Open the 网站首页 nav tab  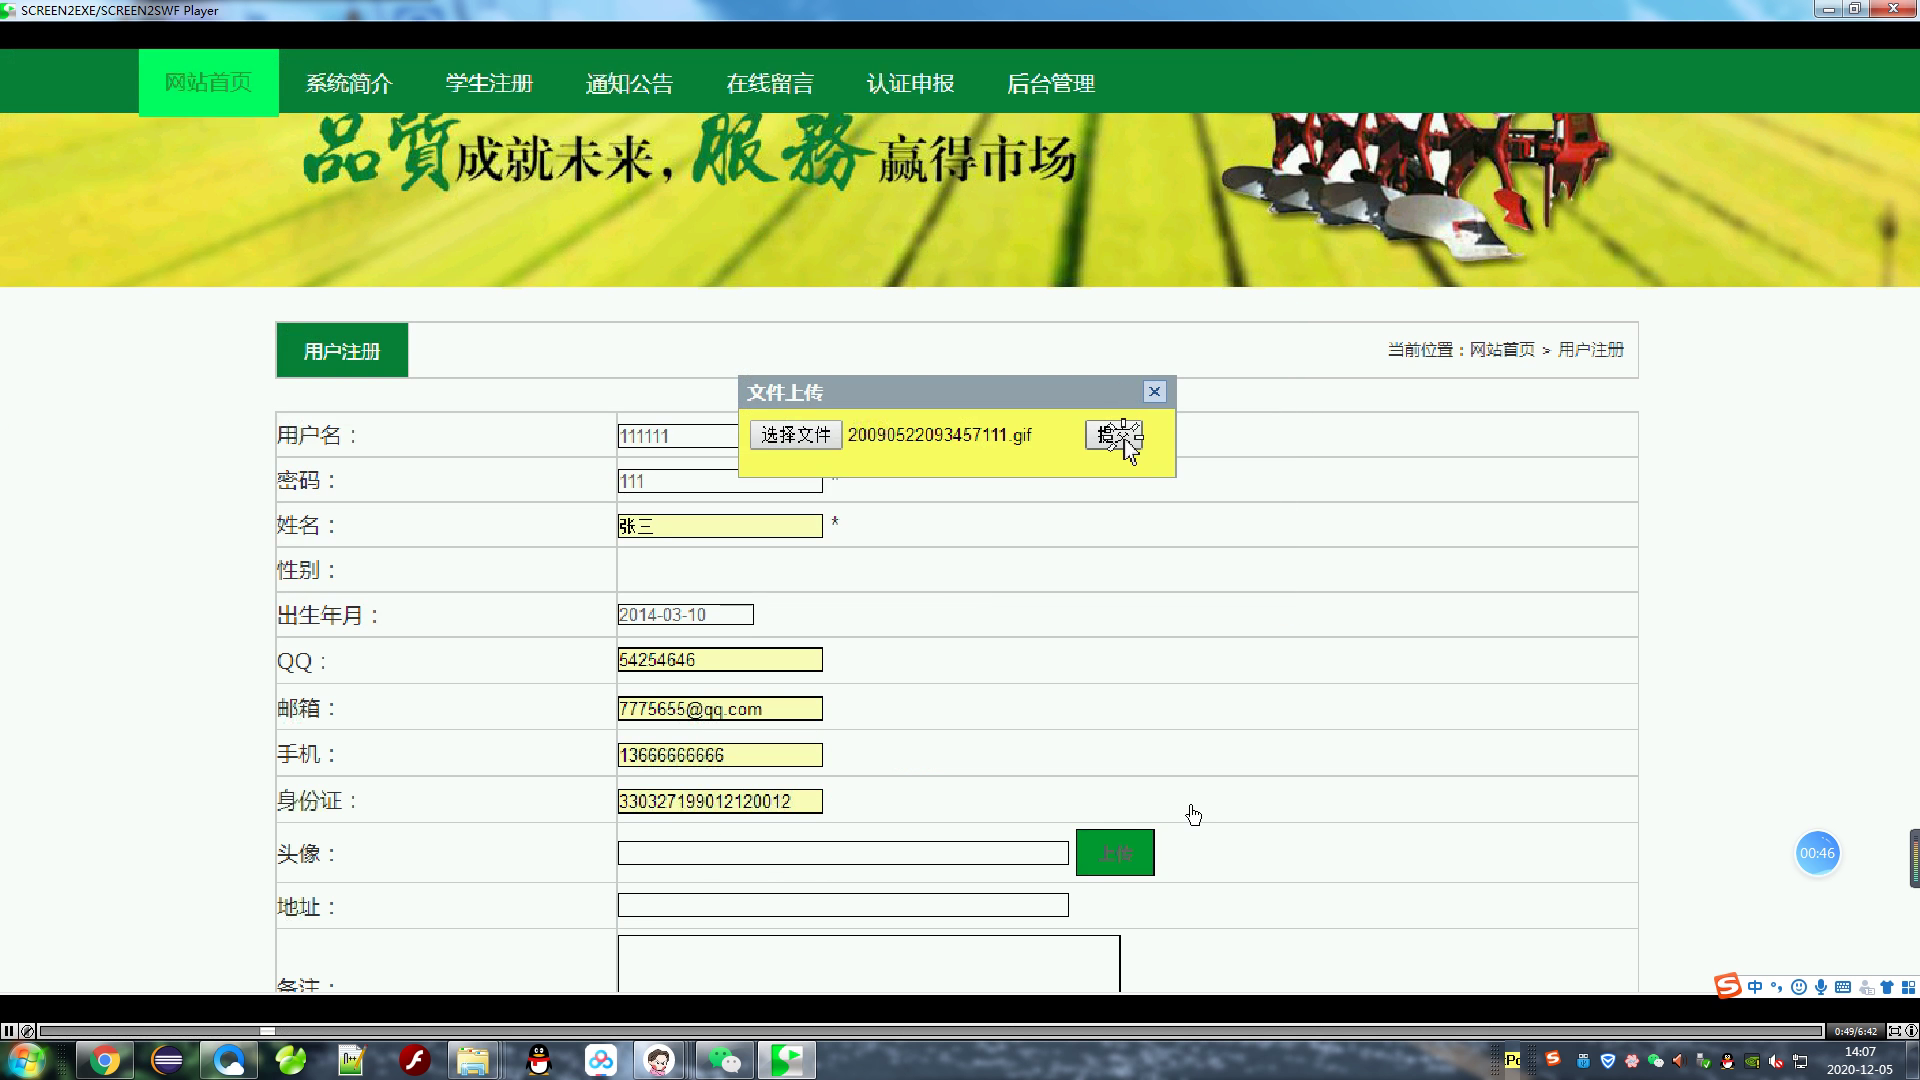[208, 83]
